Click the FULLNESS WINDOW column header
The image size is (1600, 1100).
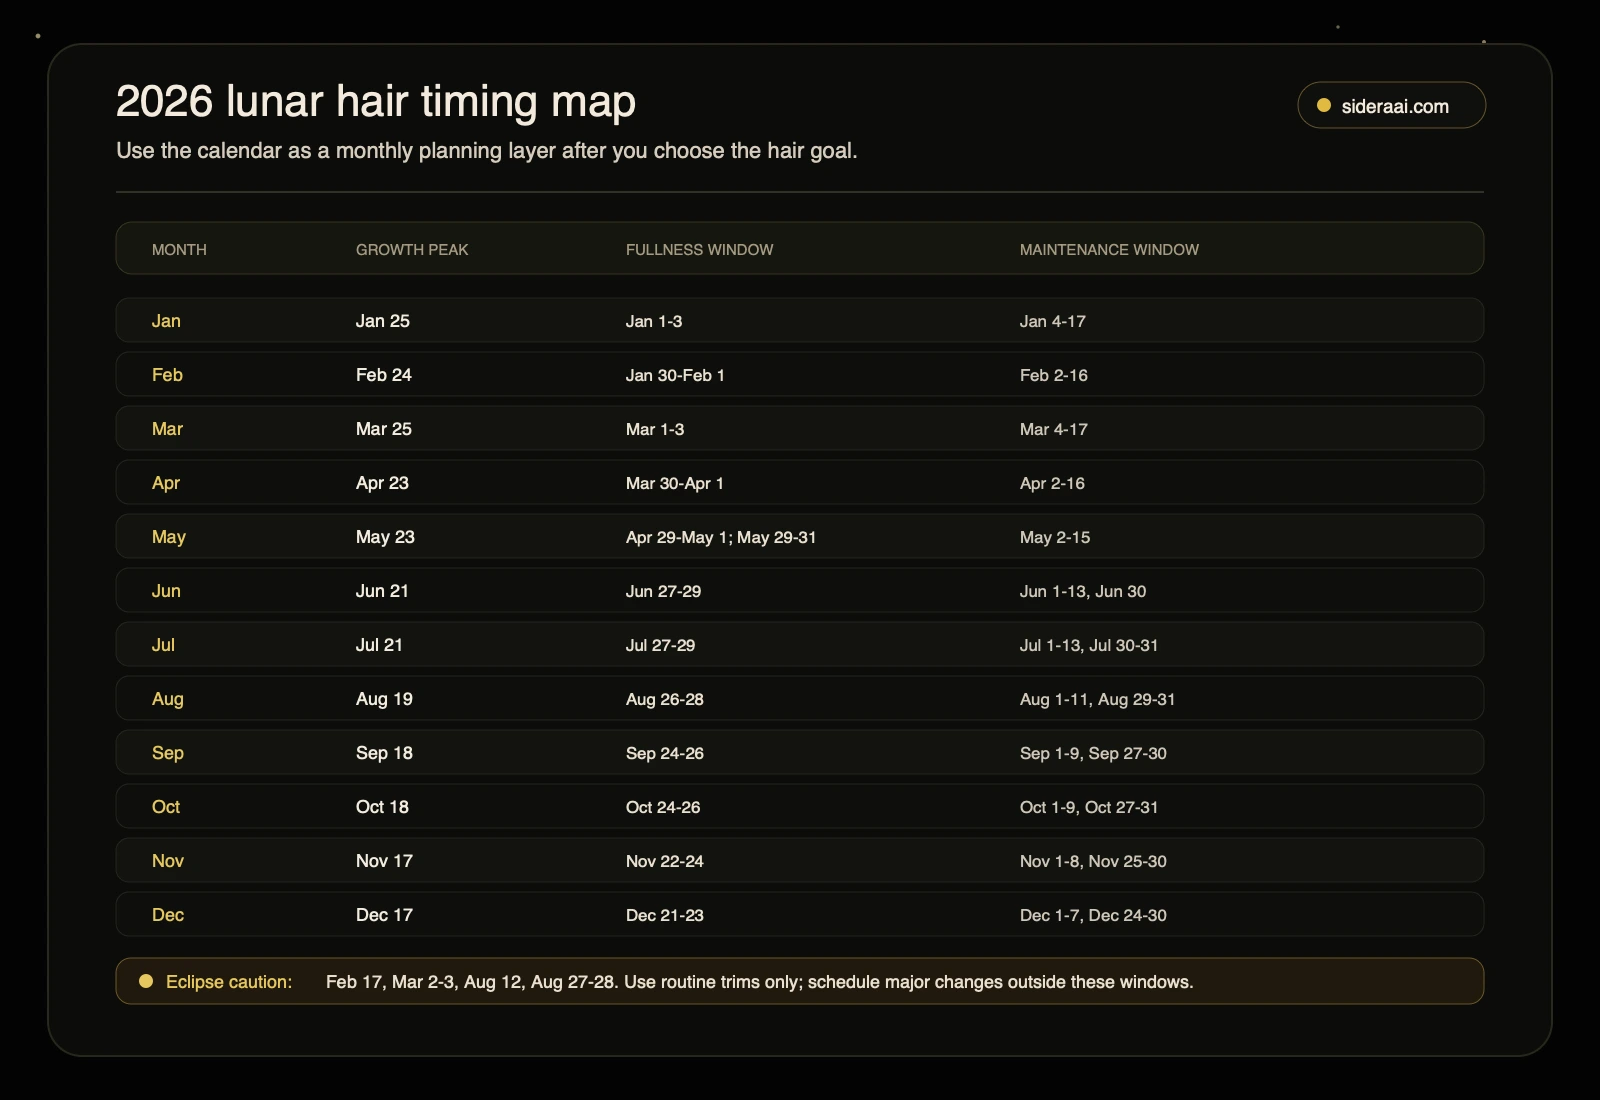(x=699, y=249)
